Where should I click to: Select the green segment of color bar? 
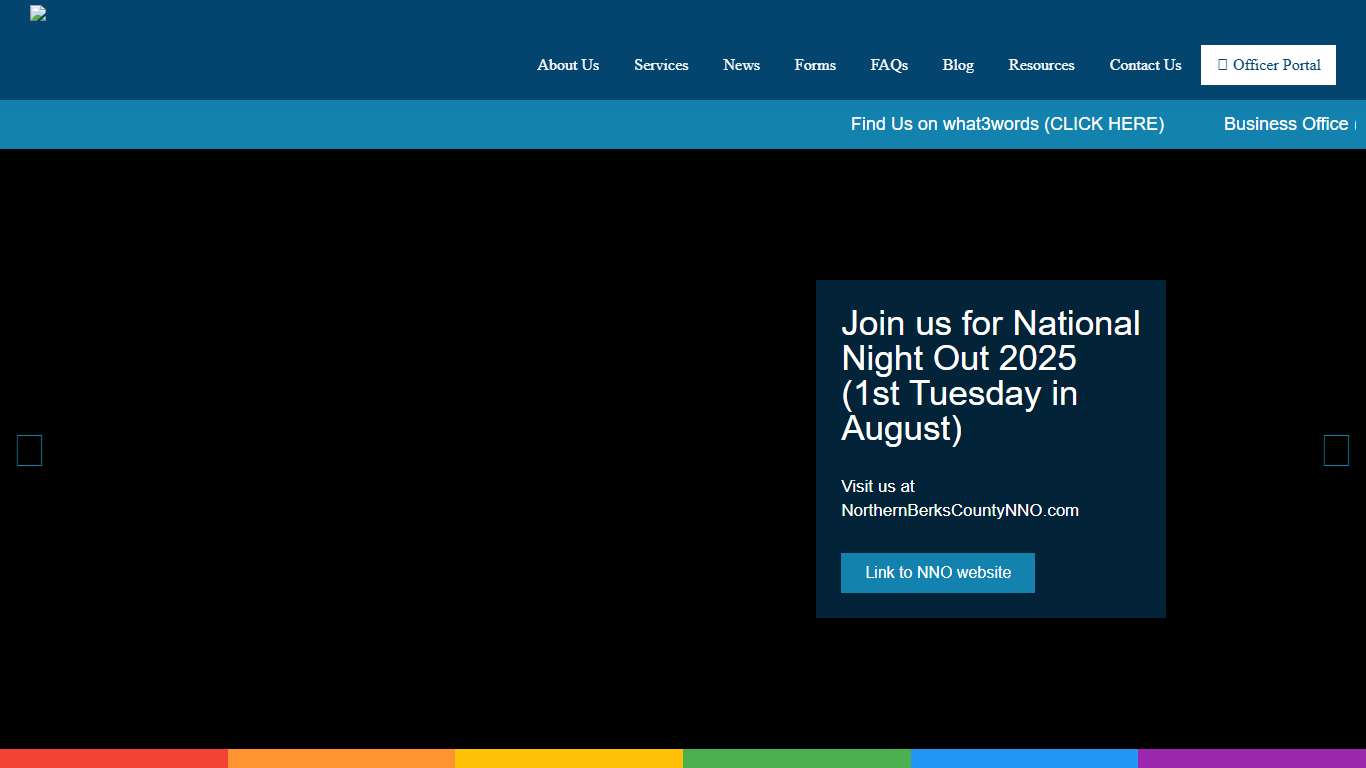(796, 758)
